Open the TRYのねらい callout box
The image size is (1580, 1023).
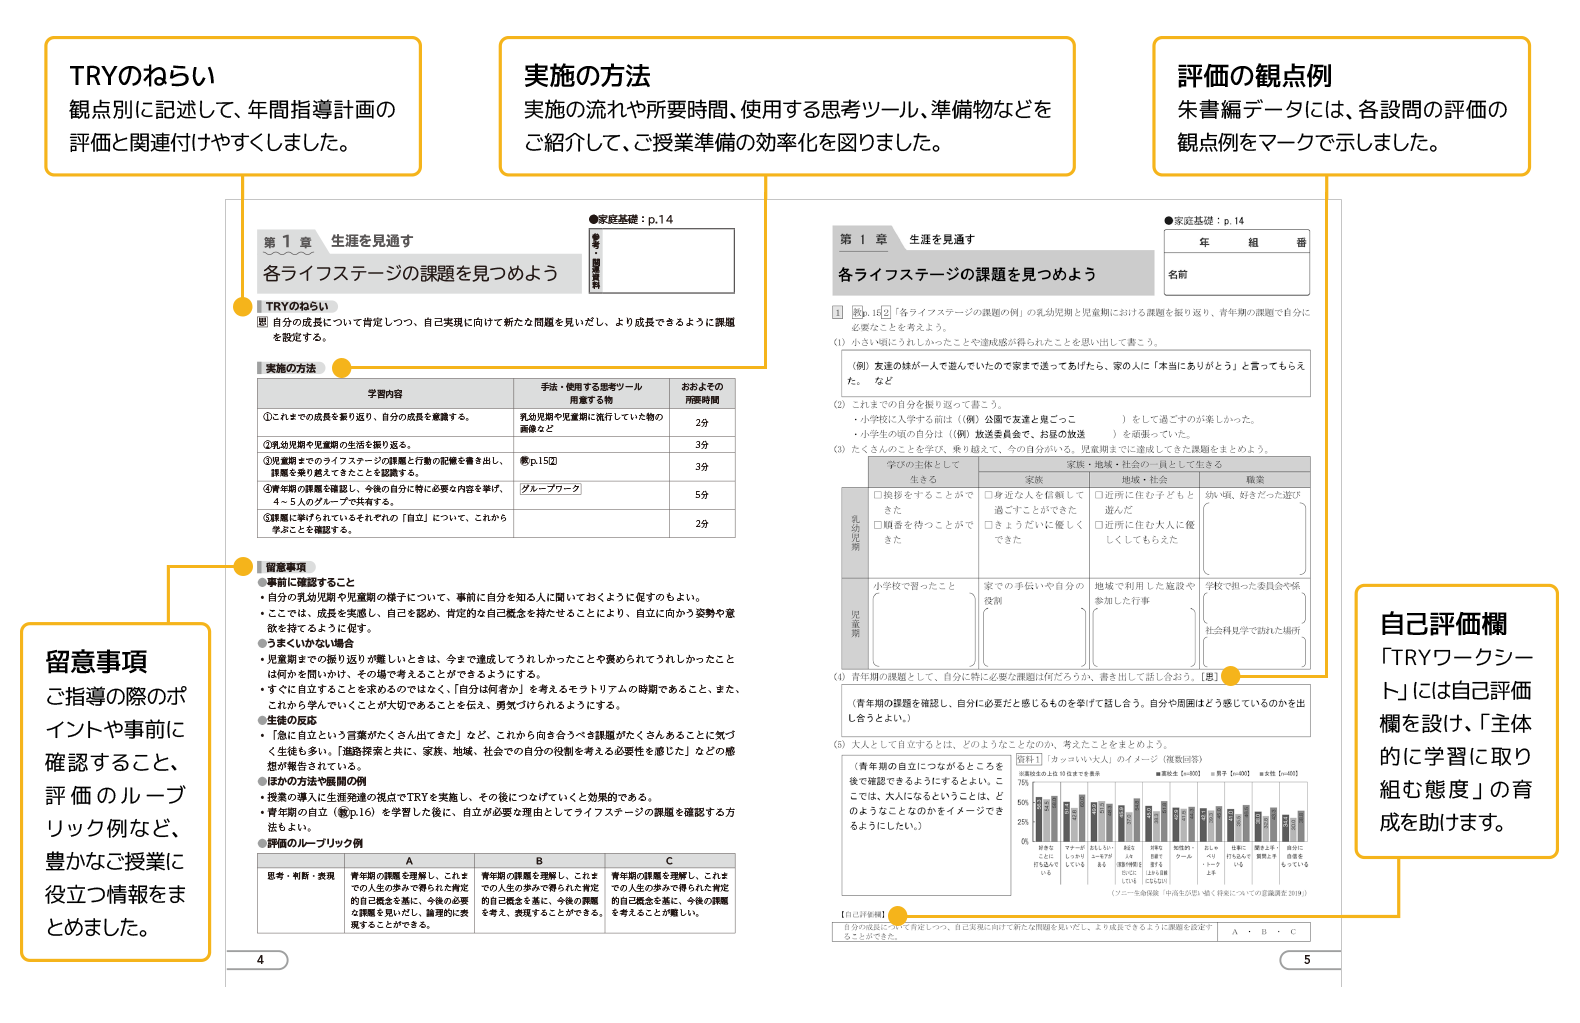[x=233, y=107]
